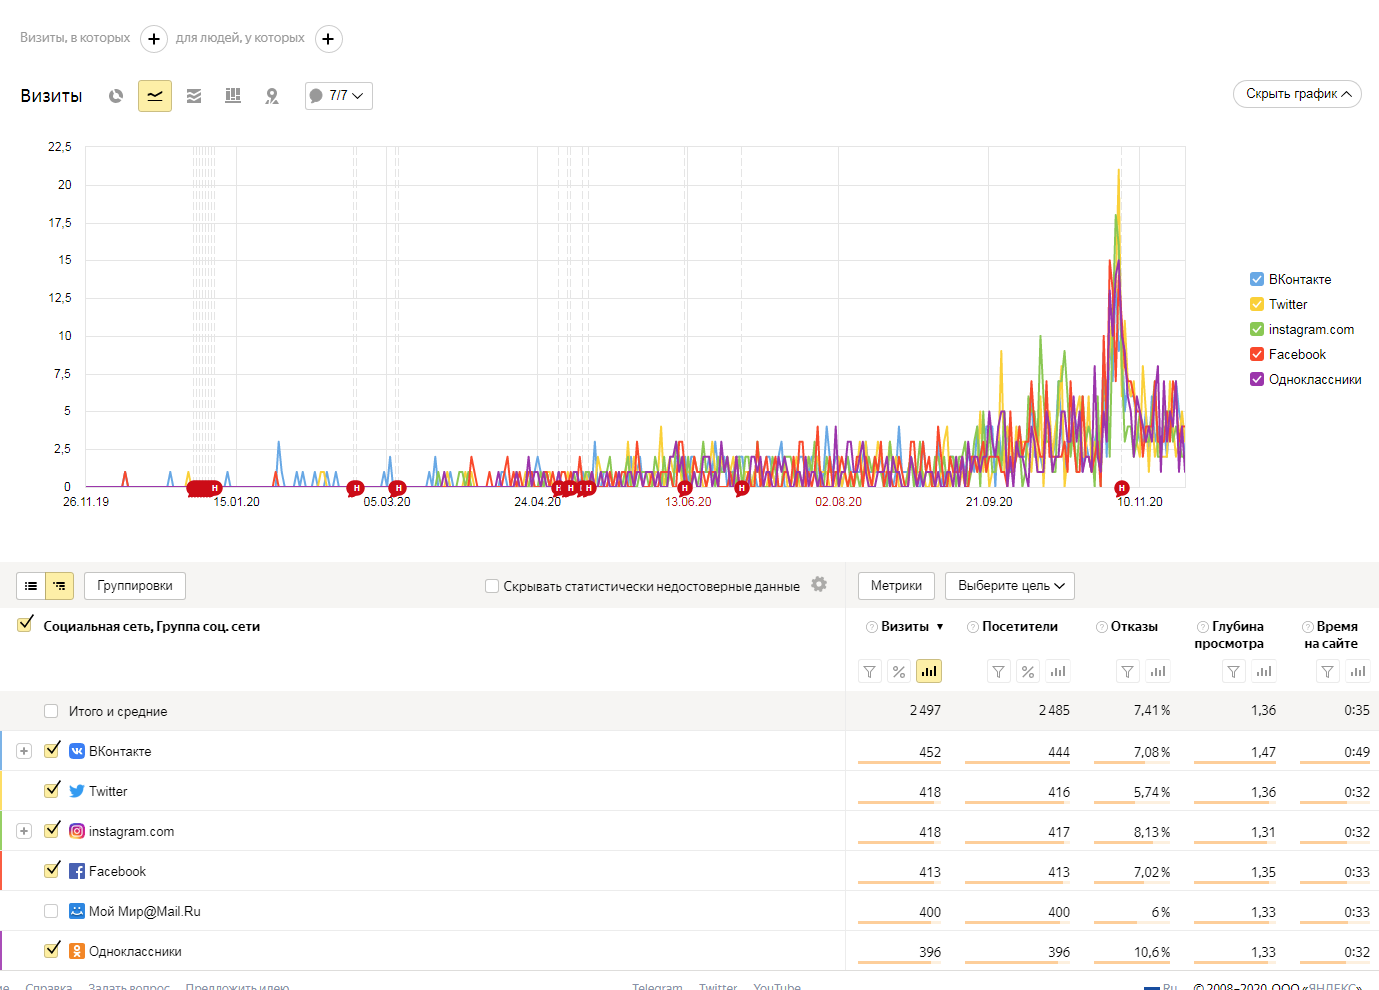The height and width of the screenshot is (990, 1379).
Task: Toggle Одноклассники series in legend
Action: (x=1257, y=379)
